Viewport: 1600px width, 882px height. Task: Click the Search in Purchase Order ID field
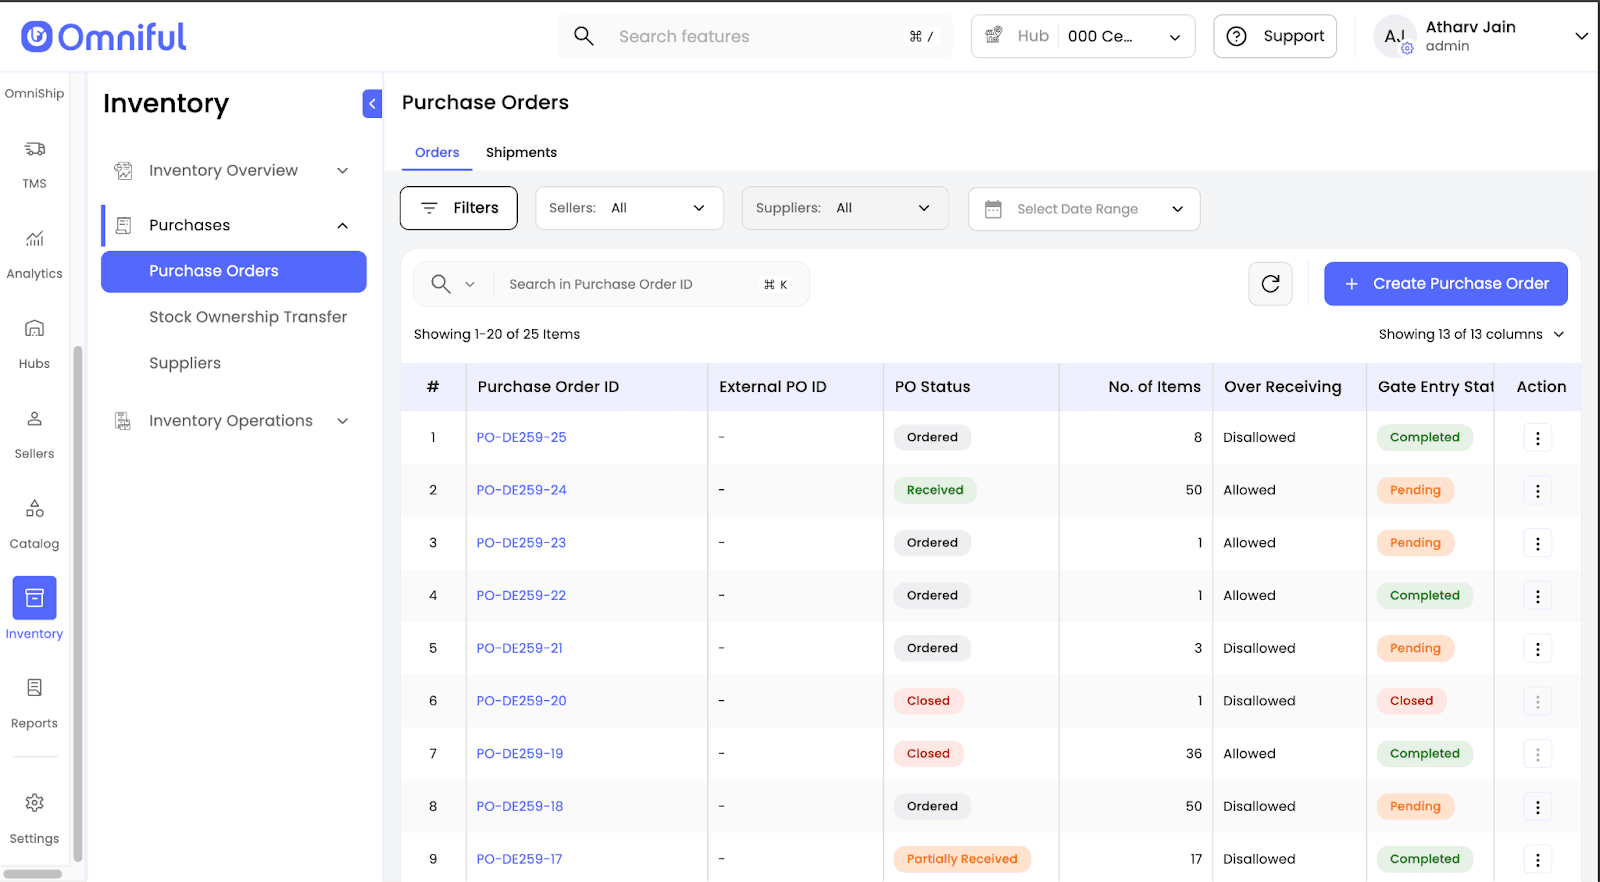[x=630, y=285]
